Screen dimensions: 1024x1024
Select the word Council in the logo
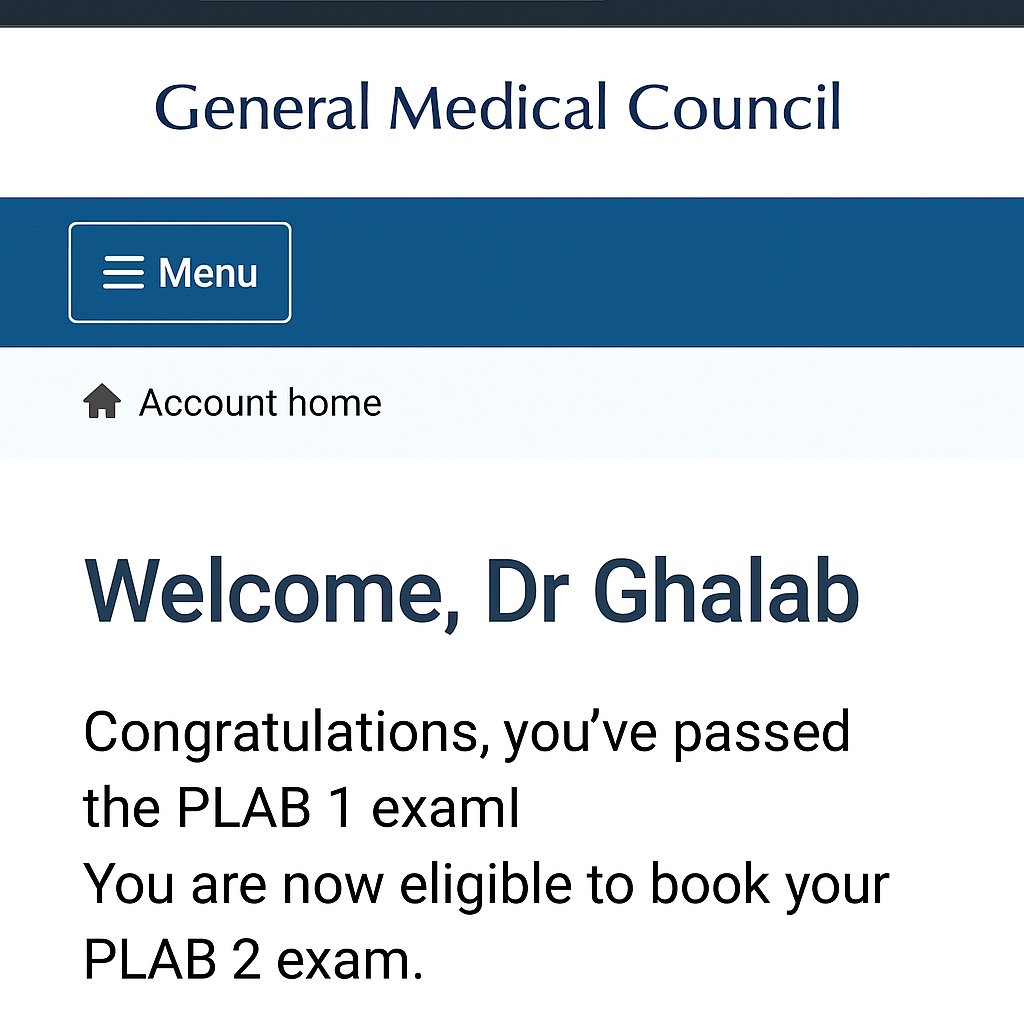click(x=734, y=107)
